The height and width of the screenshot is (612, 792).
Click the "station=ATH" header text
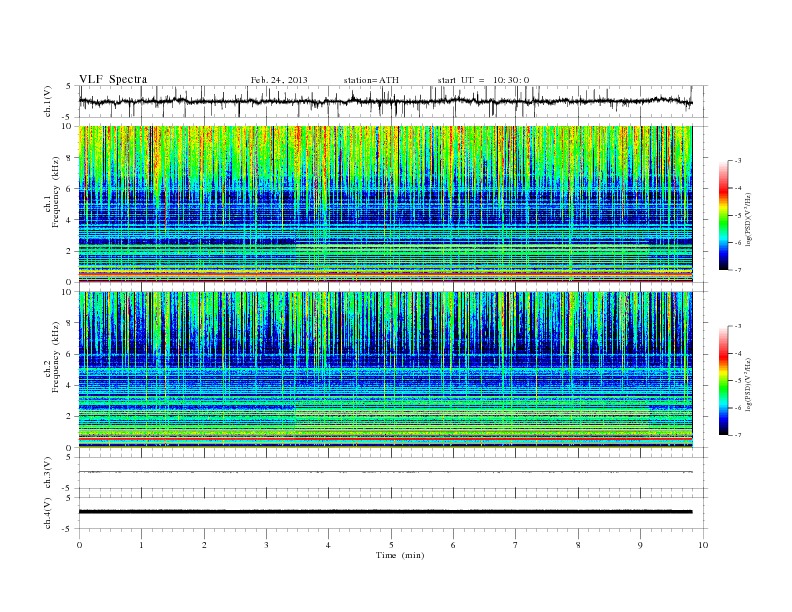coord(371,80)
